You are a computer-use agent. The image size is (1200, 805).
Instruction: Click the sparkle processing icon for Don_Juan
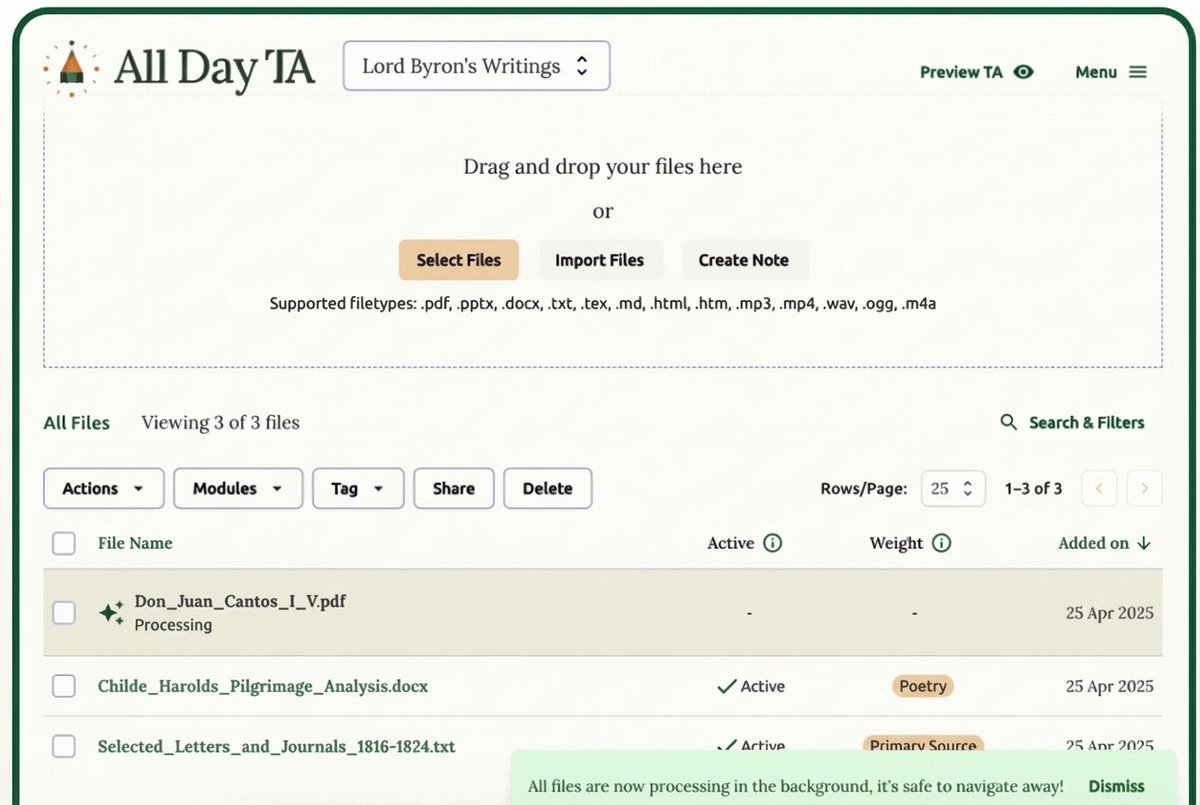coord(111,613)
